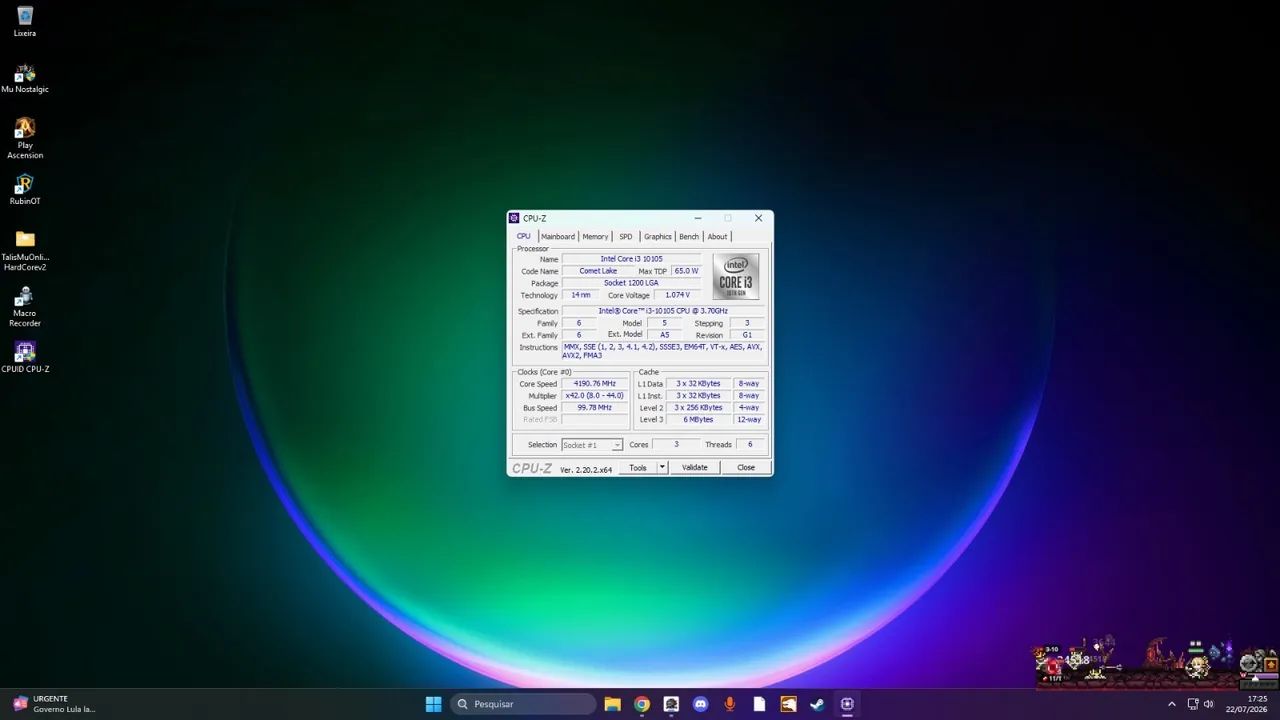
Task: Click the Level 3 12-way field
Action: tap(749, 420)
